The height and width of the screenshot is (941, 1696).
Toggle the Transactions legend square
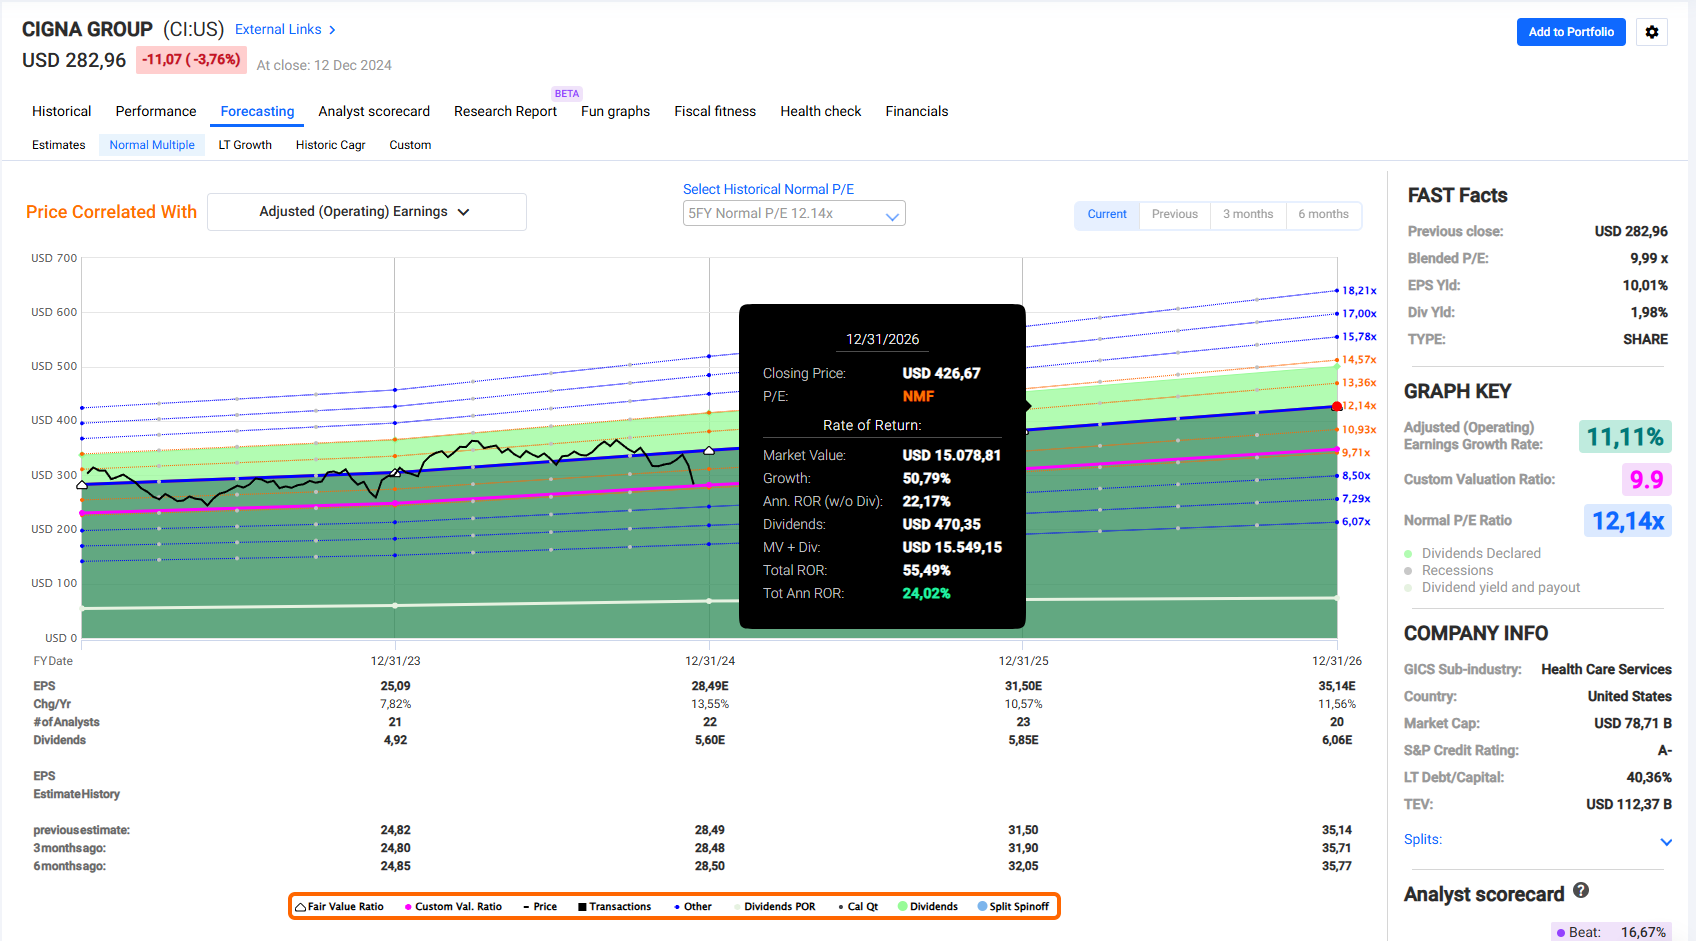click(582, 907)
